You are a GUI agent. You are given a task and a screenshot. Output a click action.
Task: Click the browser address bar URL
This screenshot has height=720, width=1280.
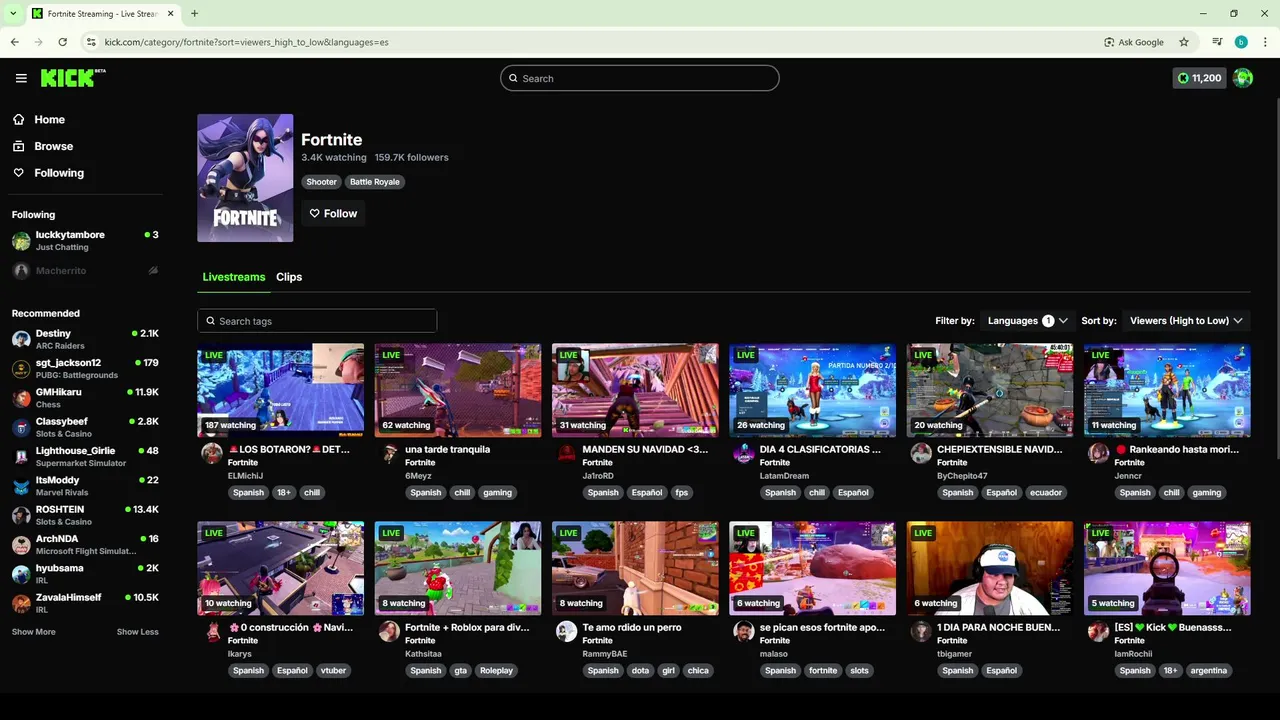pyautogui.click(x=246, y=42)
